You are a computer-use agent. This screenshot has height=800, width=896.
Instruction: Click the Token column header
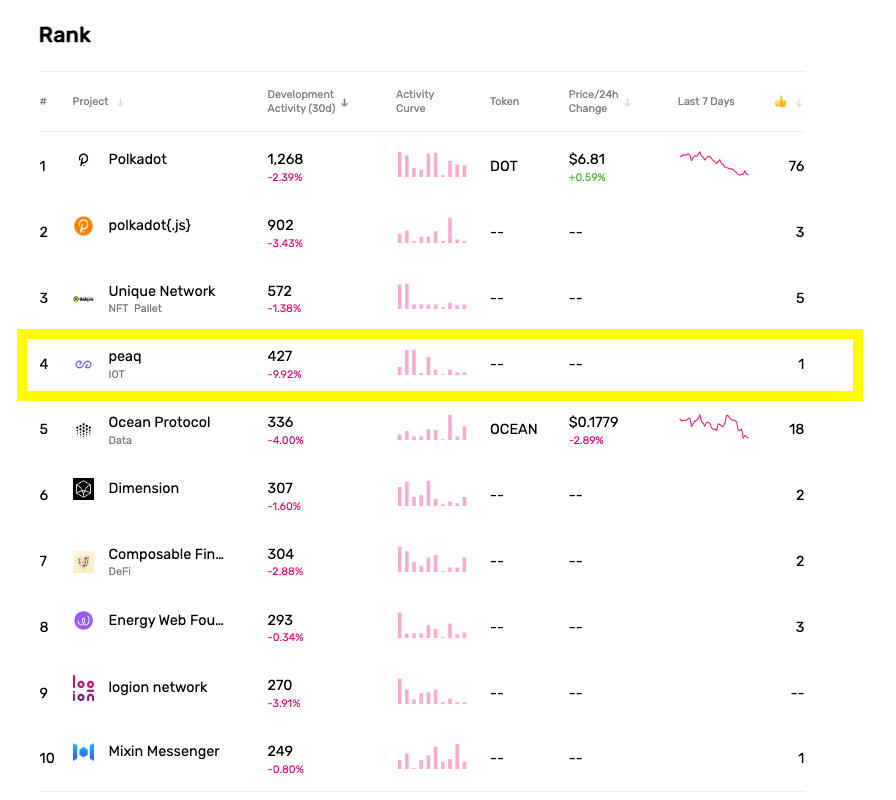pyautogui.click(x=505, y=102)
